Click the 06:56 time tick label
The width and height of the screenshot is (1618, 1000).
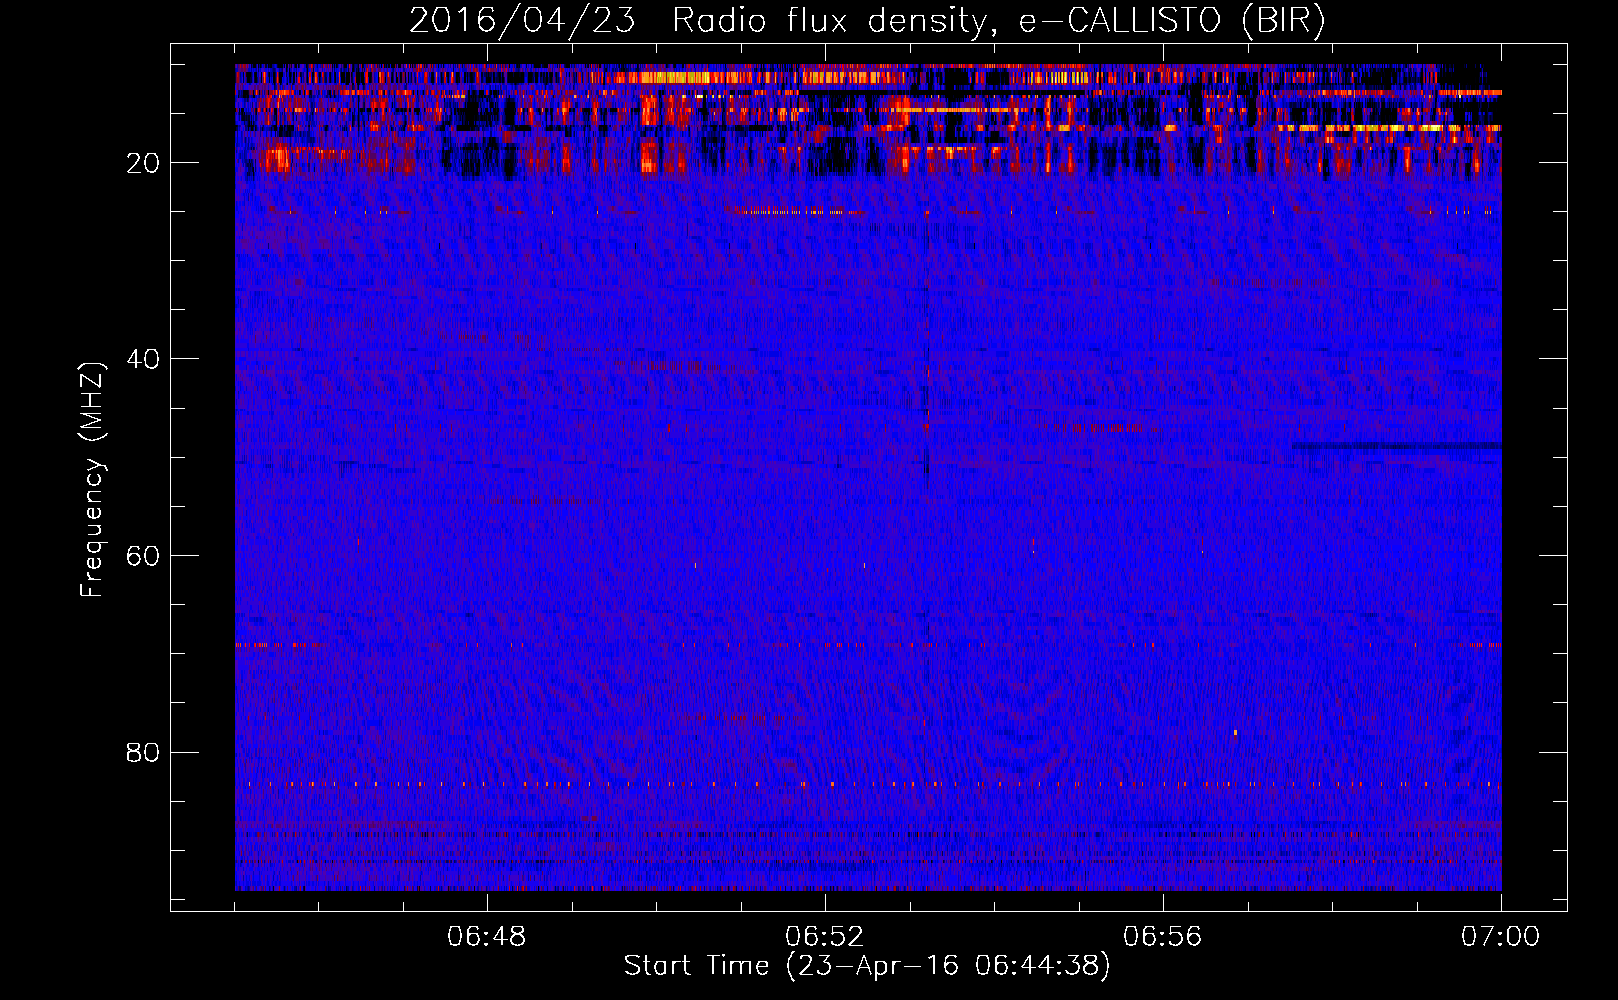[x=1163, y=937]
